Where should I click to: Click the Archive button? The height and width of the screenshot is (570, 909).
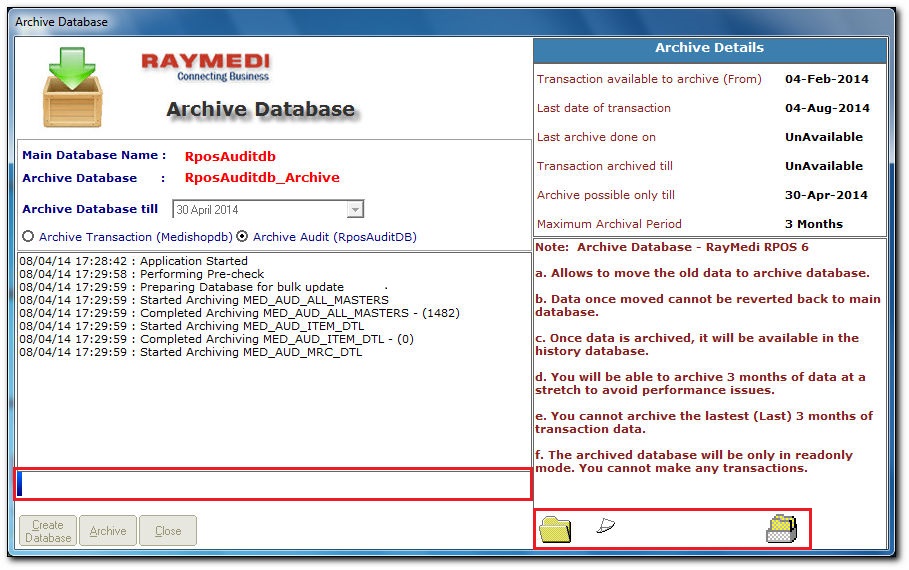108,531
